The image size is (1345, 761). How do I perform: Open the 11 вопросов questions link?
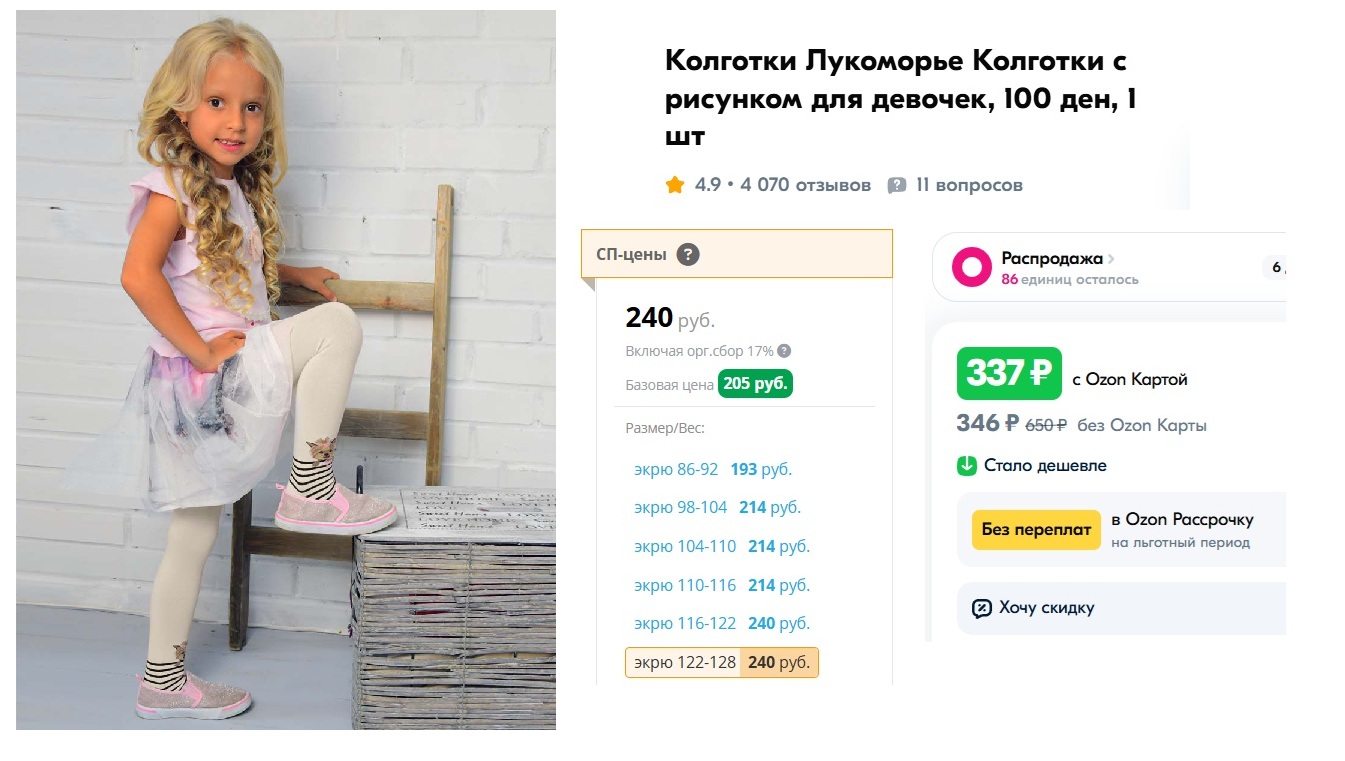(x=969, y=185)
